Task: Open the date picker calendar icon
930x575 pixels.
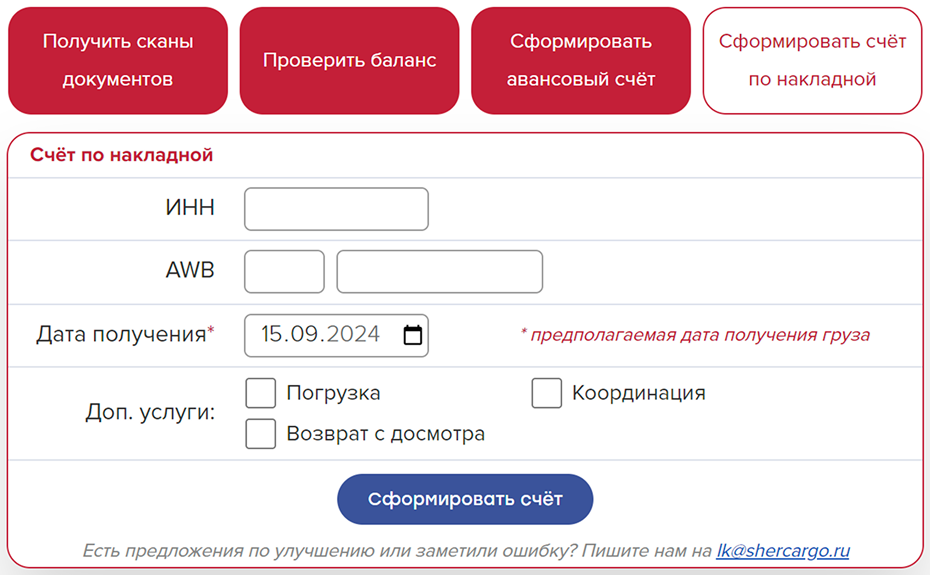Action: (x=412, y=335)
